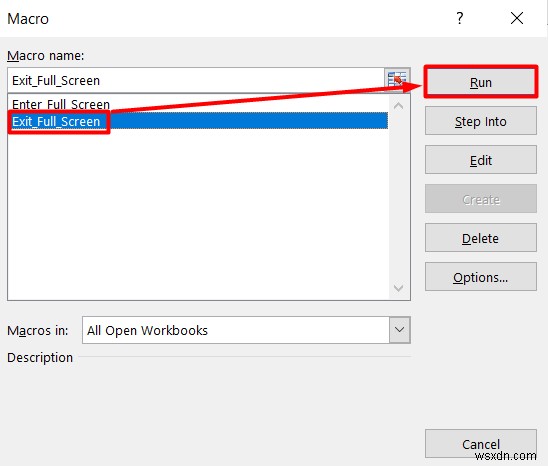Run the selected macro
Viewport: 548px width, 466px height.
point(481,83)
